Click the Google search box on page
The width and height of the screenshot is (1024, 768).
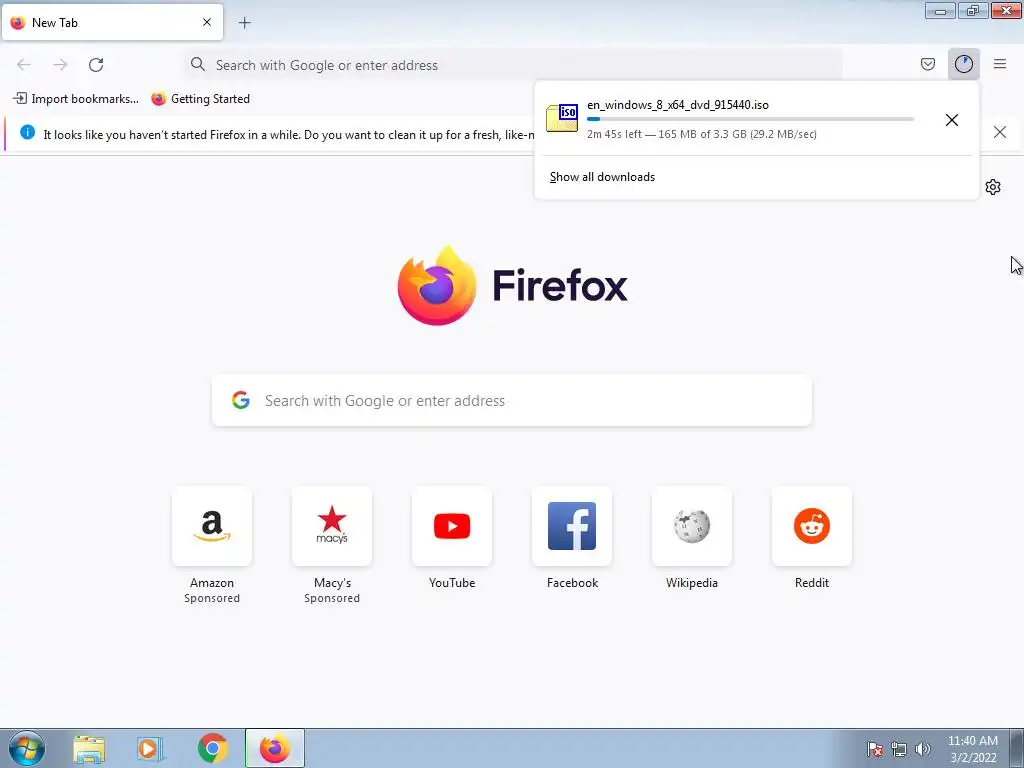tap(511, 400)
